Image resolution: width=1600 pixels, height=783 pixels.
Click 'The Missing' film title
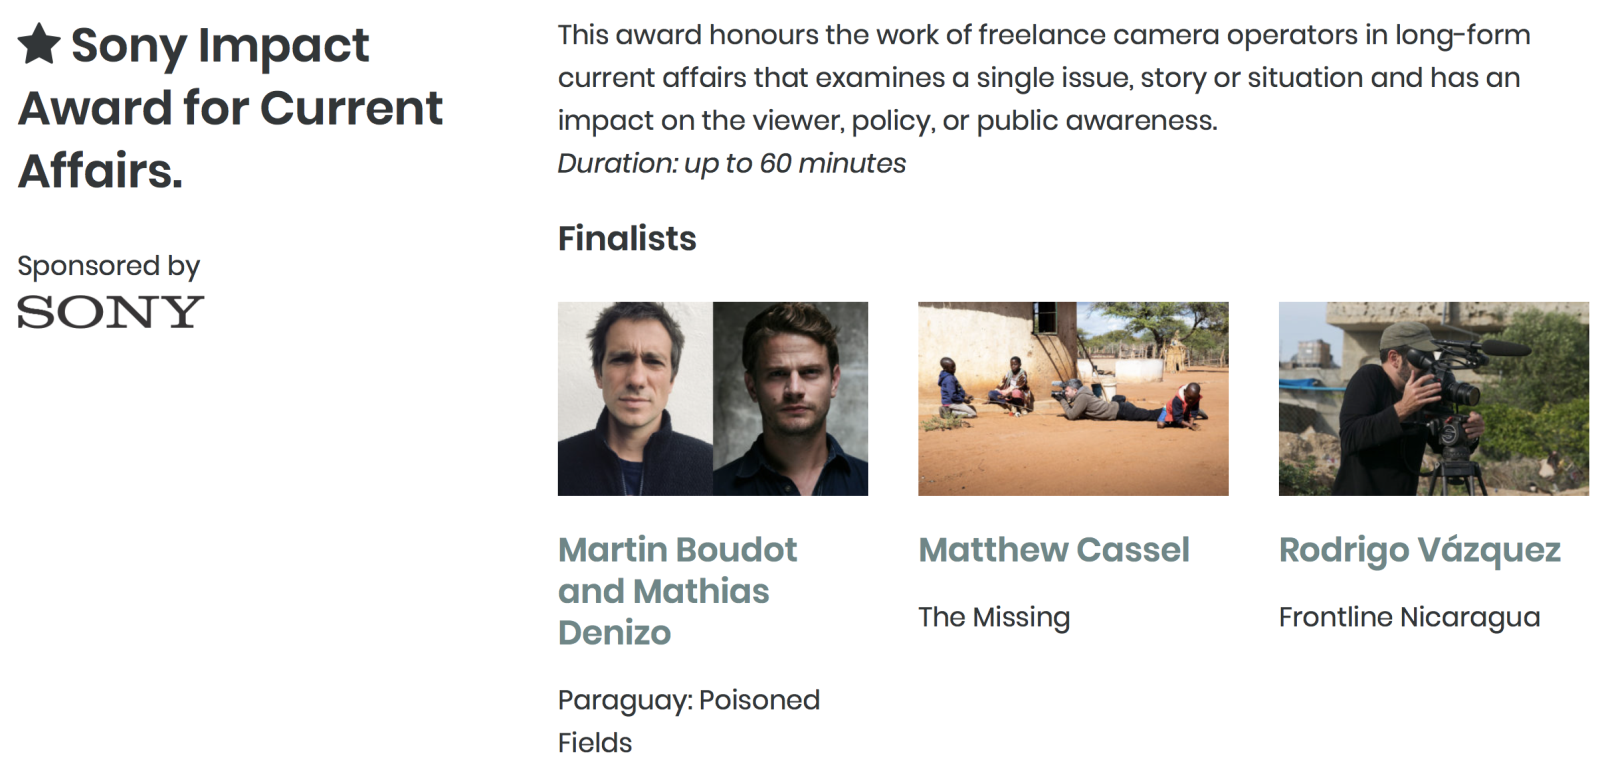(x=994, y=618)
